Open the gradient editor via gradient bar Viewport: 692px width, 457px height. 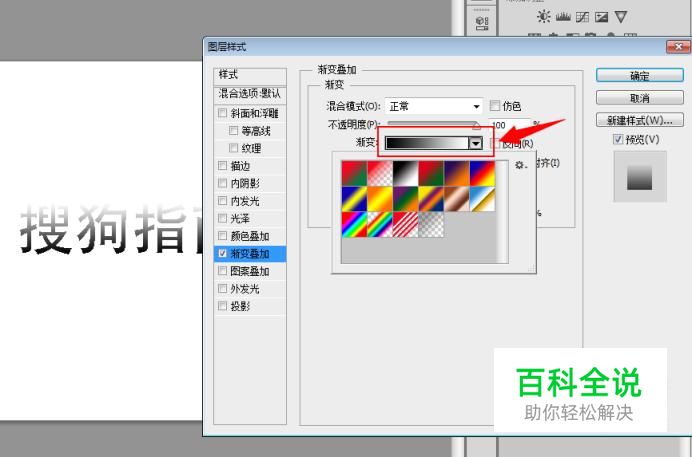[x=427, y=143]
